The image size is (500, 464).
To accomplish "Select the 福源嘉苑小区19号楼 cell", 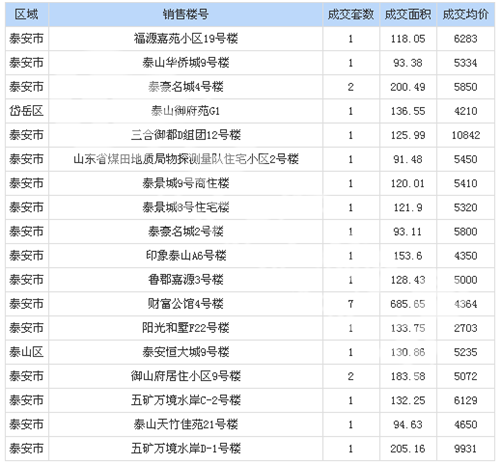I will tap(186, 39).
